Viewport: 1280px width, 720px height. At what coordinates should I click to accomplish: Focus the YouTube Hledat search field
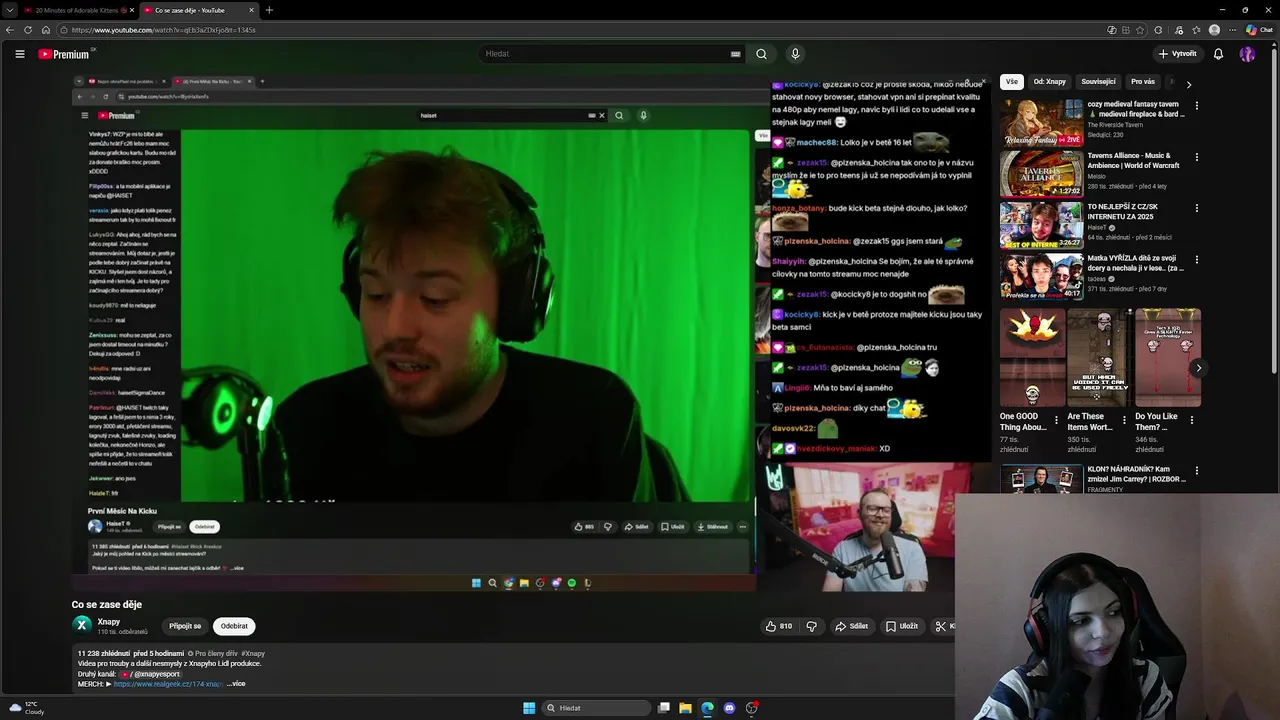point(605,54)
